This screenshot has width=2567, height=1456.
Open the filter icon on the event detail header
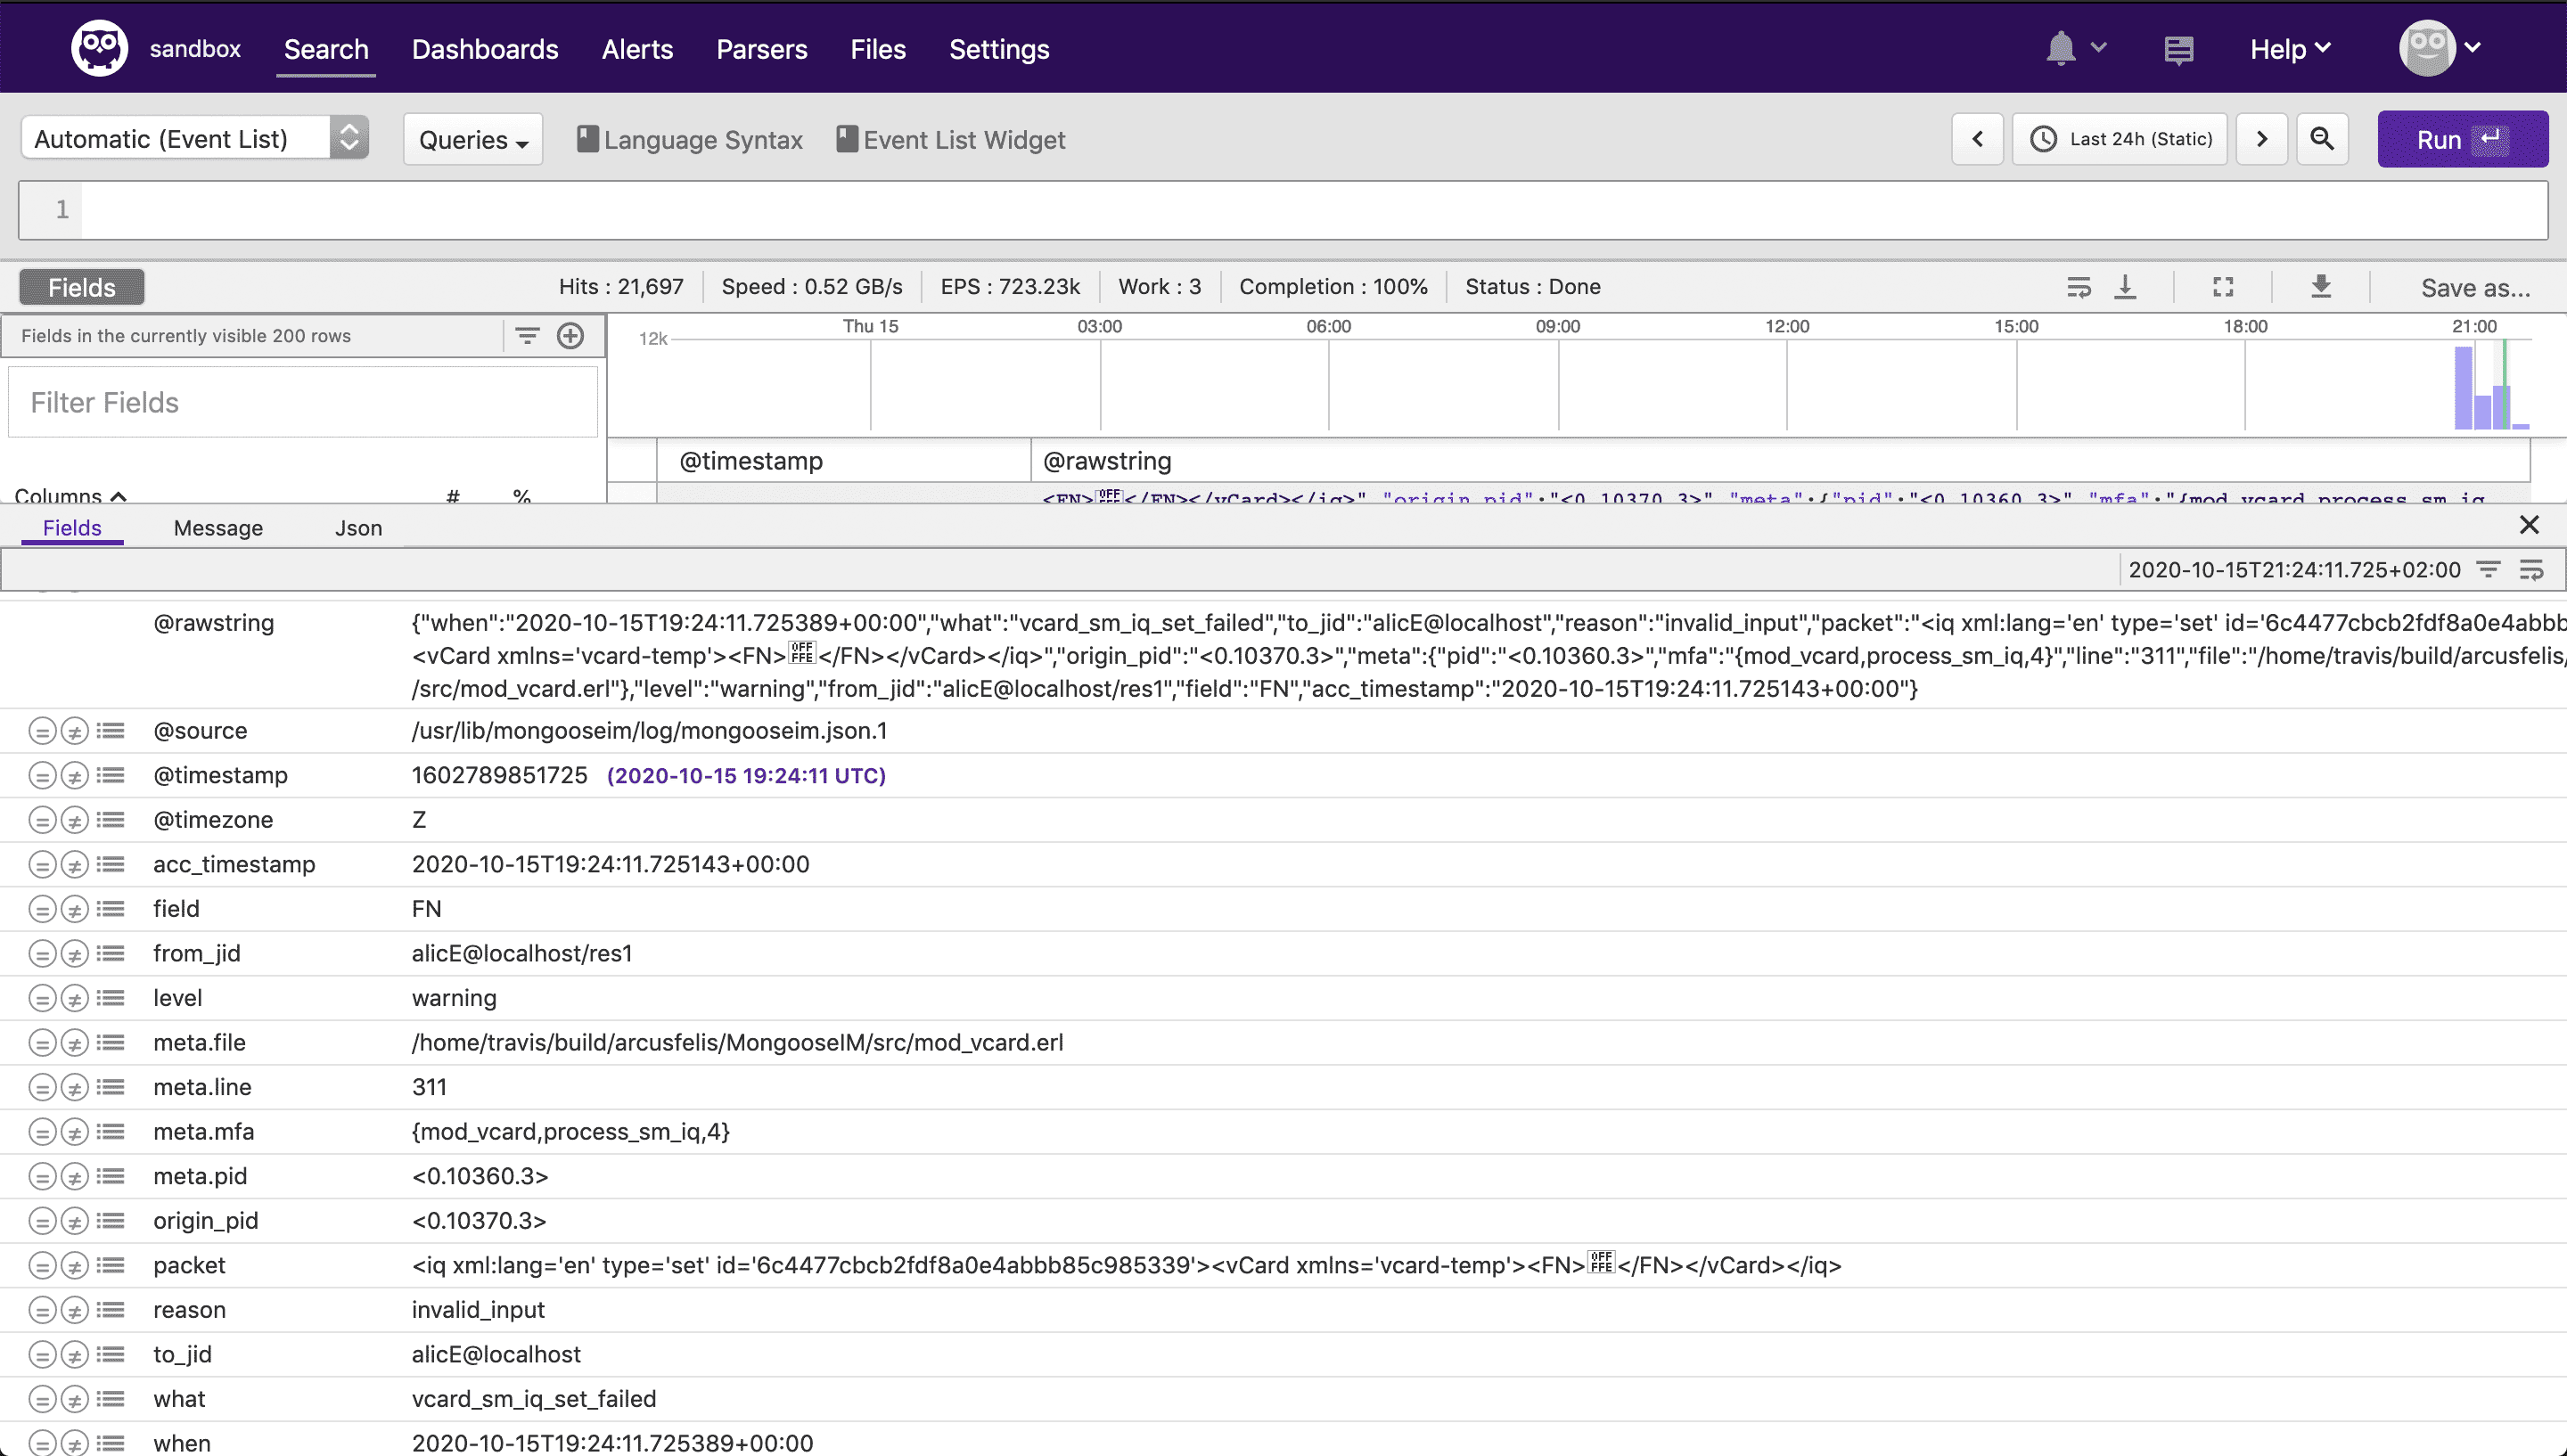(2487, 569)
